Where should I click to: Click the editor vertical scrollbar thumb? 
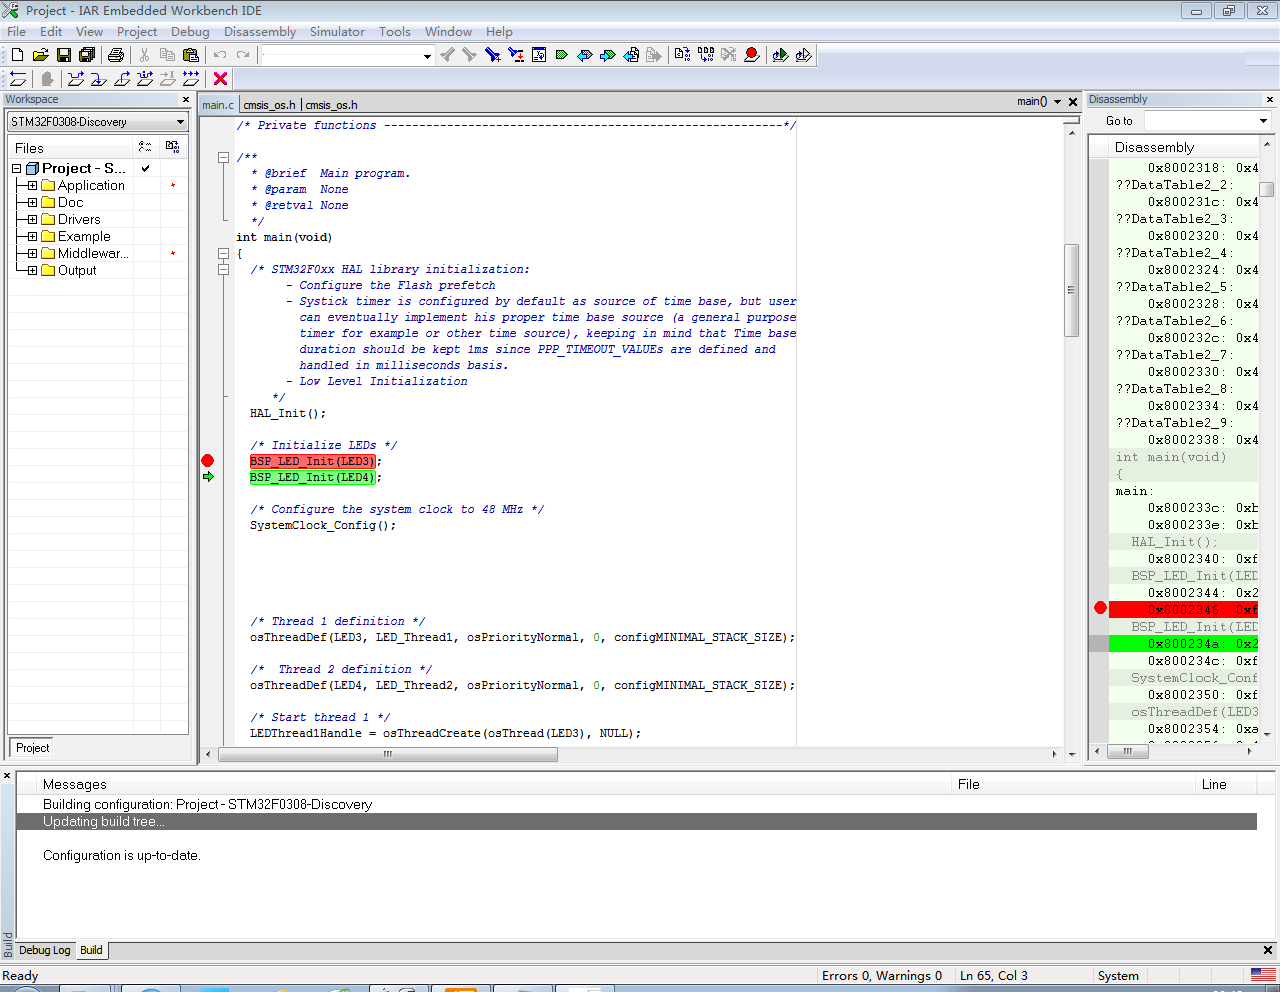pyautogui.click(x=1071, y=290)
